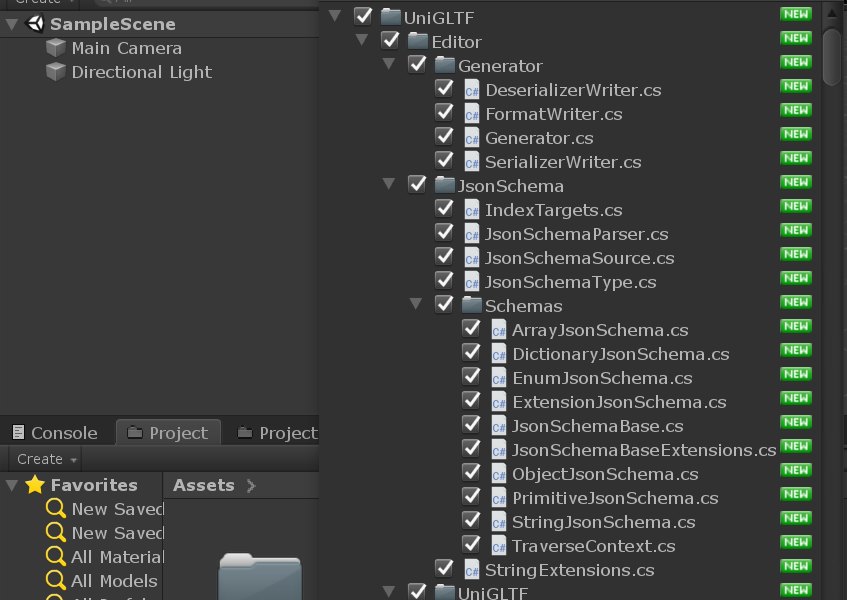
Task: Click the Unity logo beside SampleScene
Action: click(x=35, y=24)
